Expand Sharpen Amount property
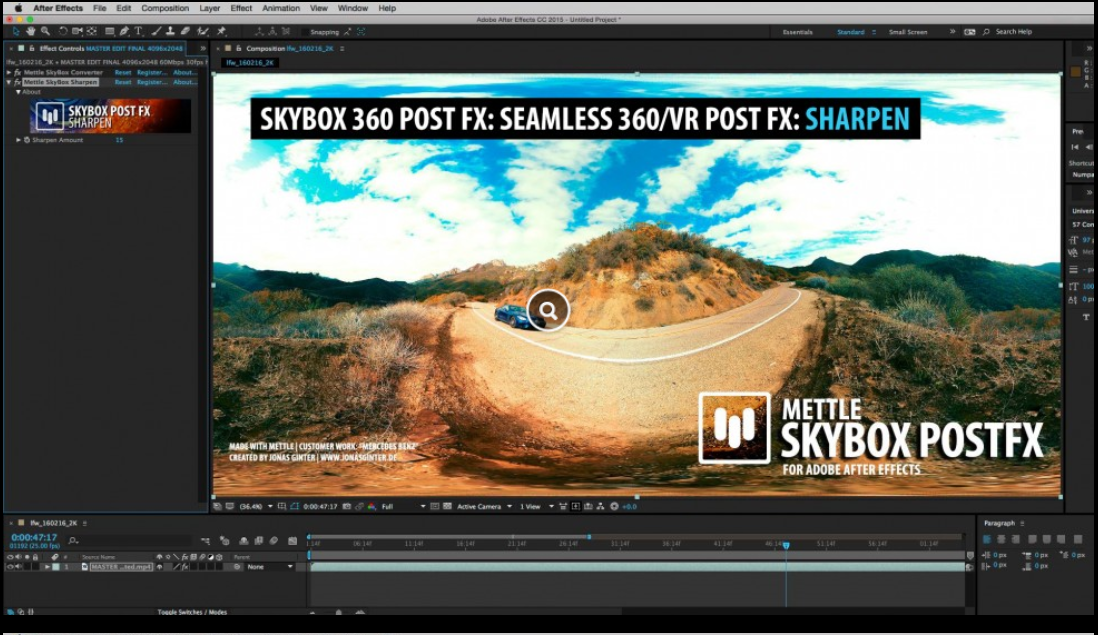 point(18,140)
